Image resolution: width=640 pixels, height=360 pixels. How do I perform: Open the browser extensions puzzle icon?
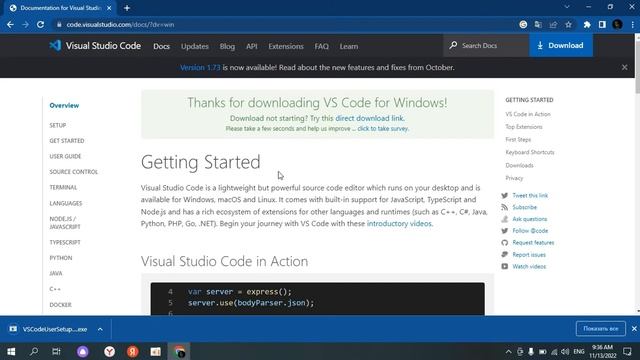pos(587,24)
